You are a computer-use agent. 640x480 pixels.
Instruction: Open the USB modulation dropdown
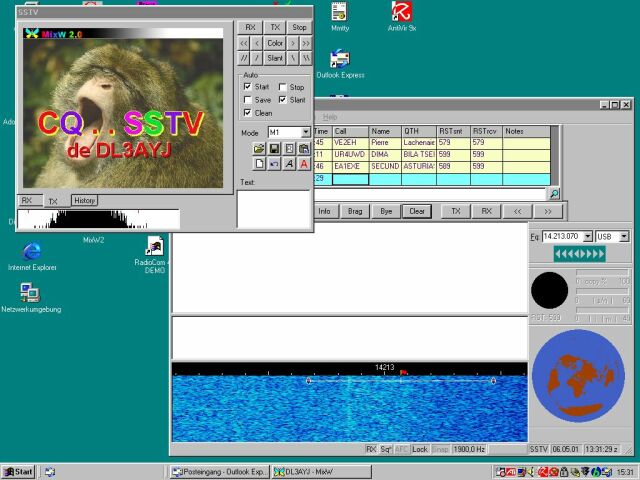(624, 236)
